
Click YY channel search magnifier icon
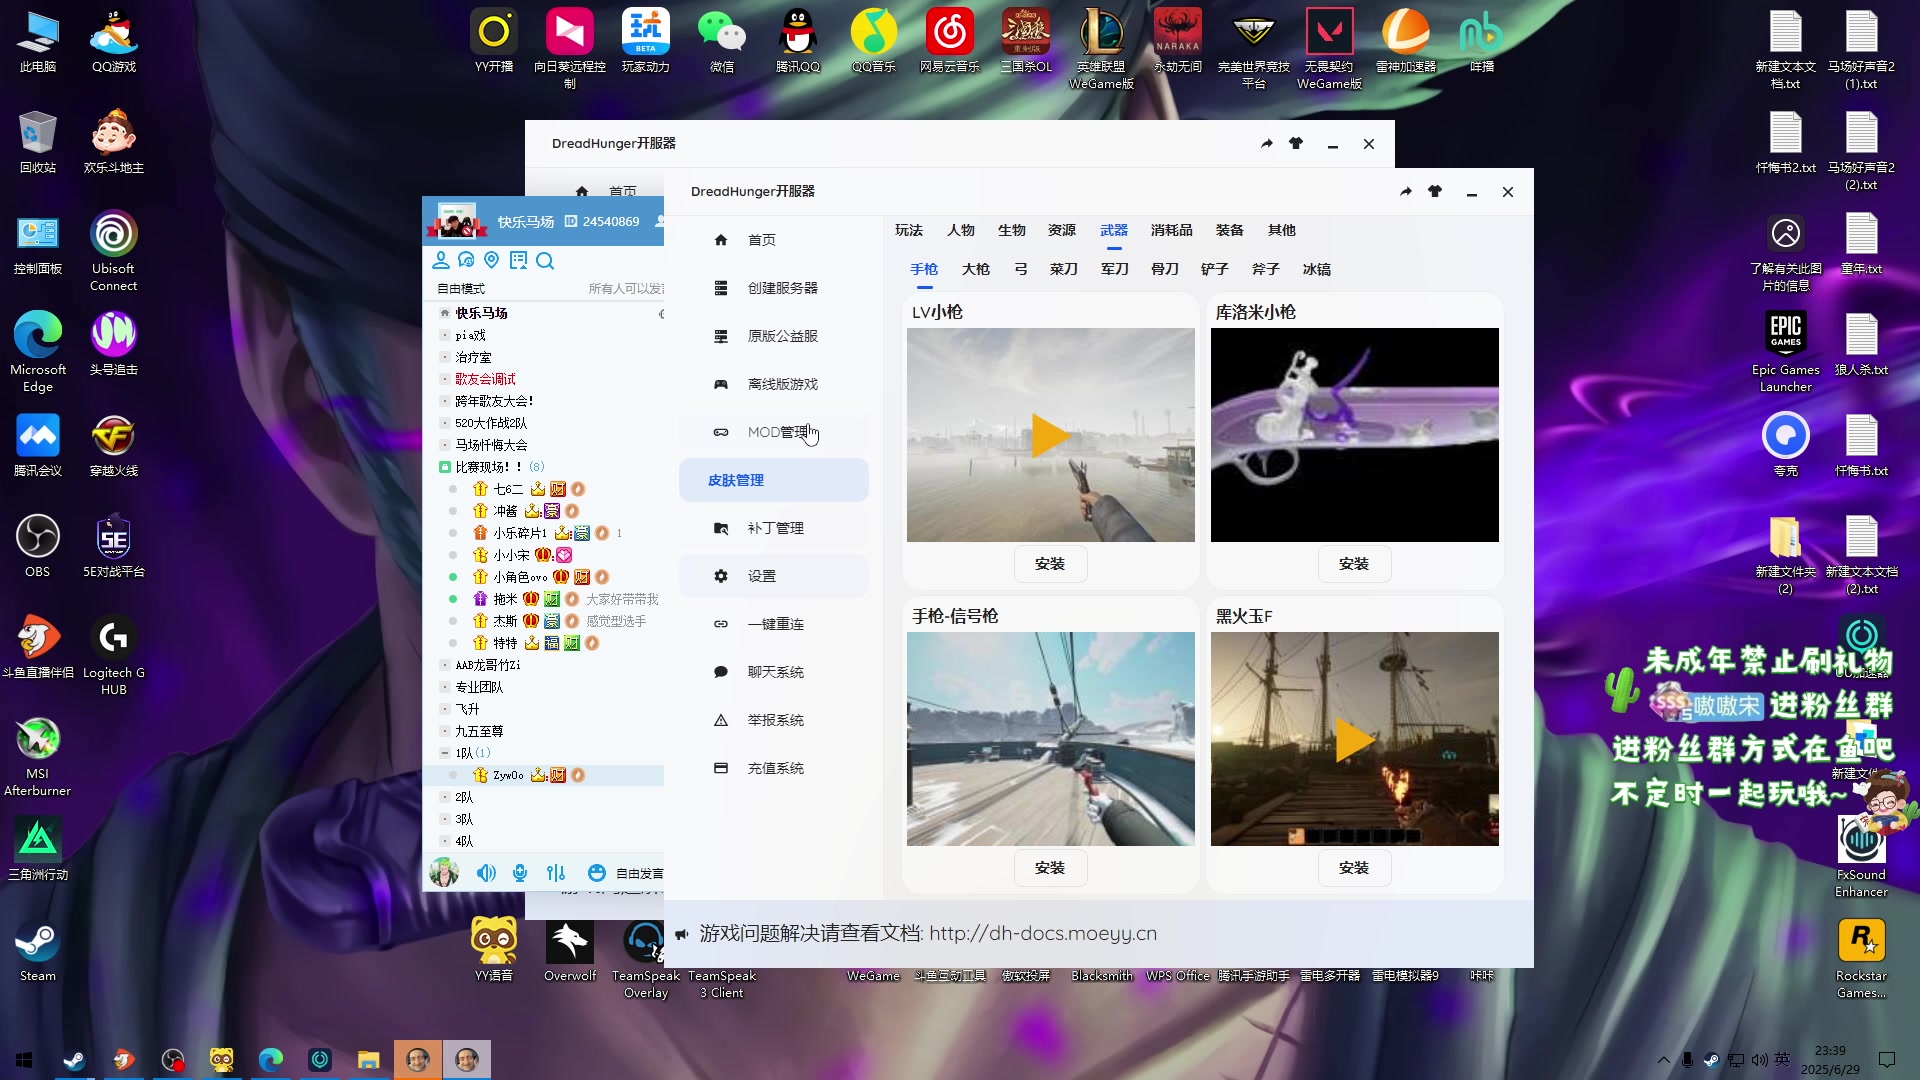pos(545,261)
